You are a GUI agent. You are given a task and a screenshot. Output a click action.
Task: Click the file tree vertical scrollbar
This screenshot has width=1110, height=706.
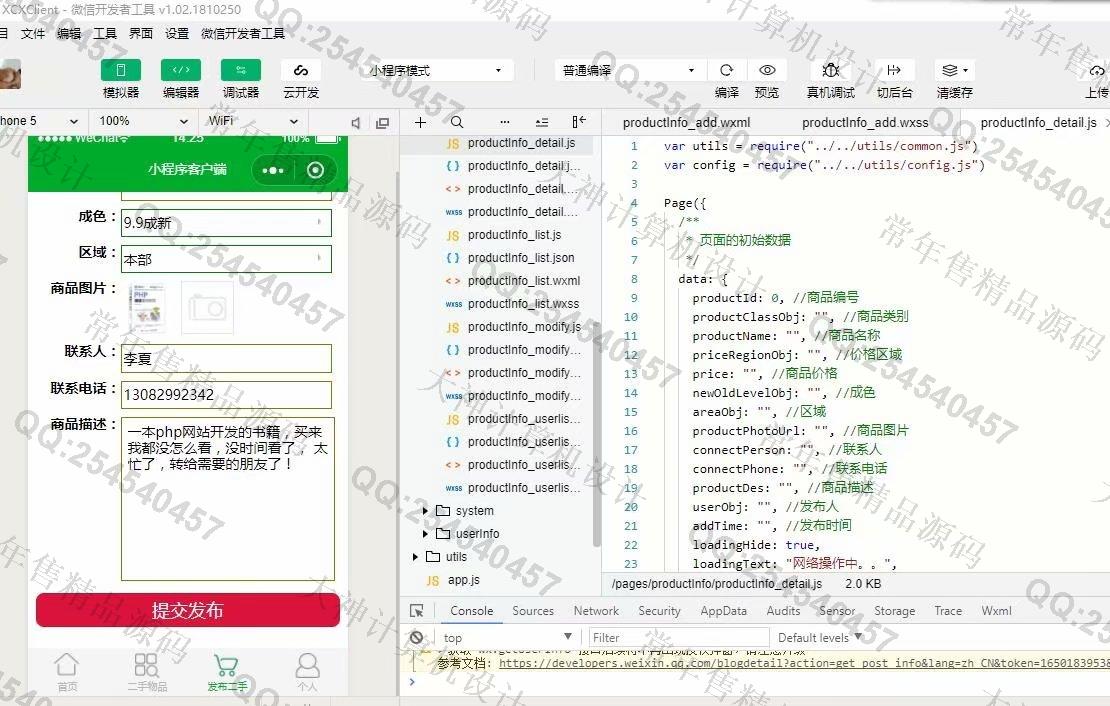coord(599,430)
